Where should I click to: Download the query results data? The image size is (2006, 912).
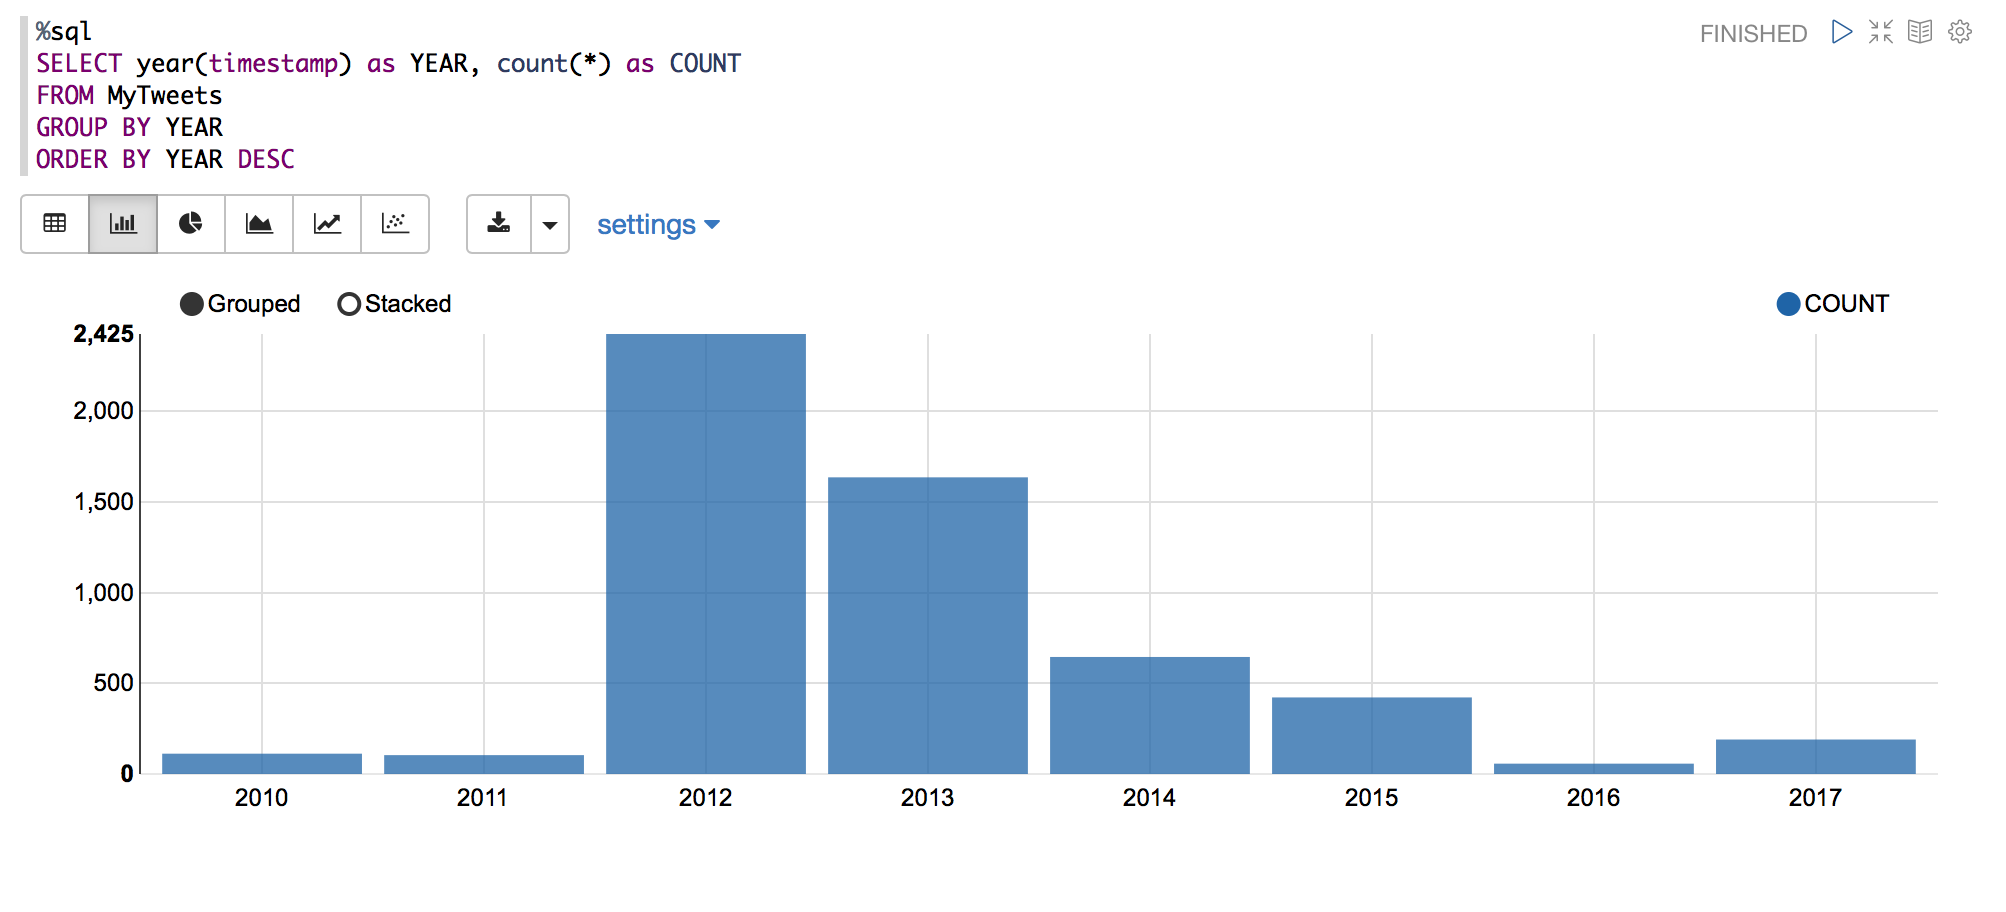[498, 224]
